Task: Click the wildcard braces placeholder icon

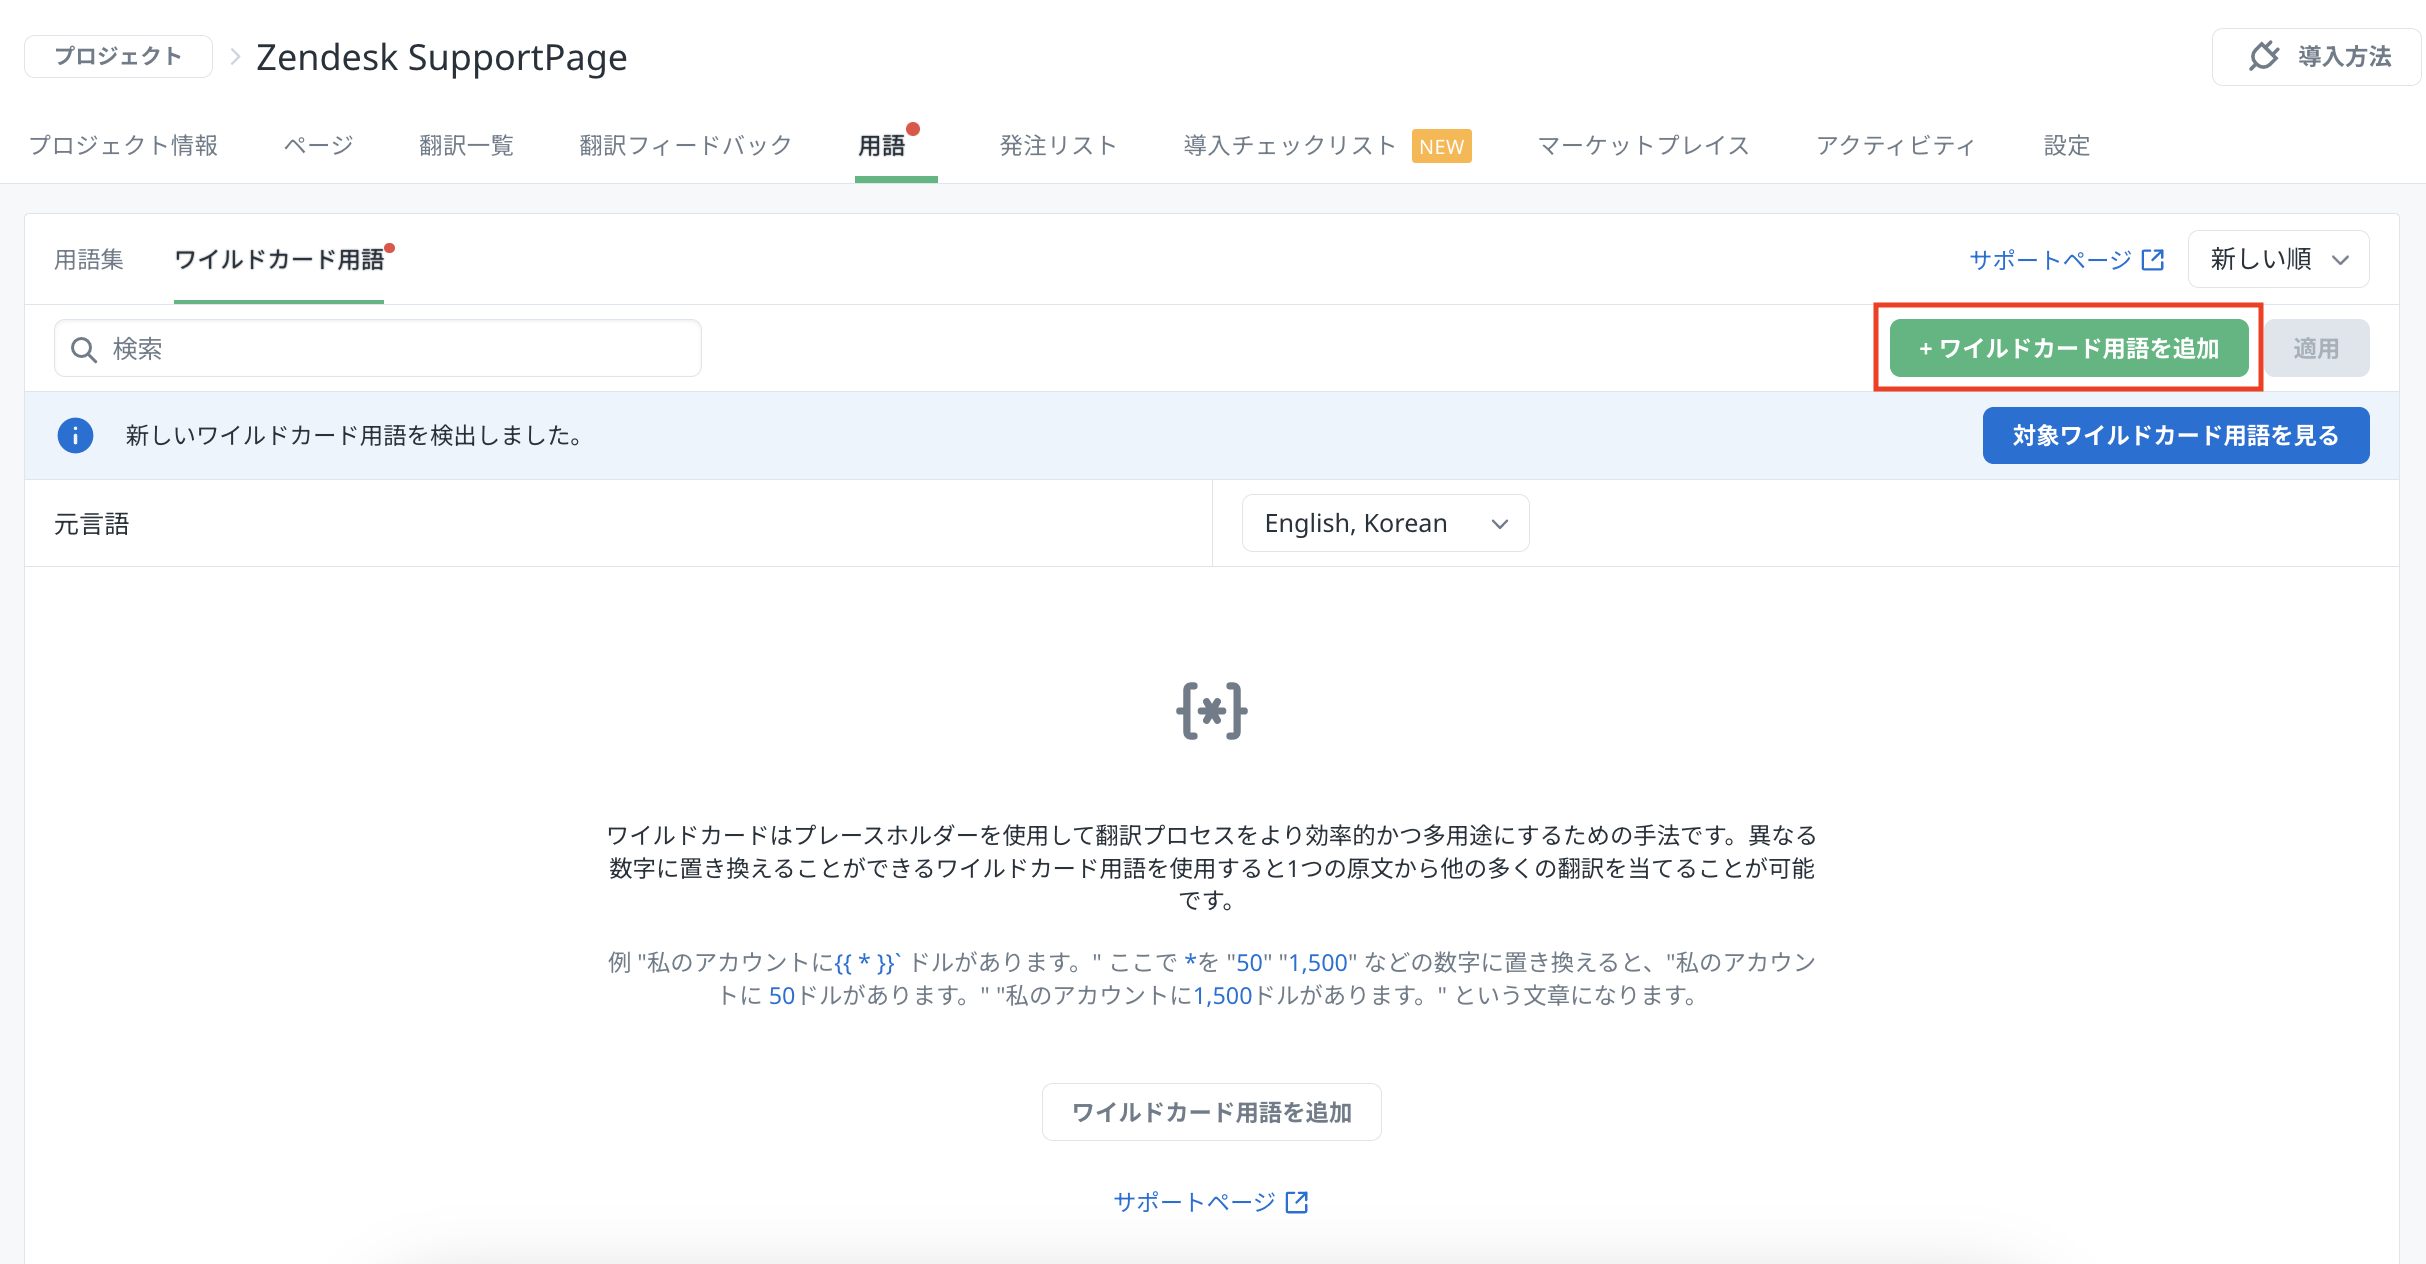Action: click(1211, 711)
